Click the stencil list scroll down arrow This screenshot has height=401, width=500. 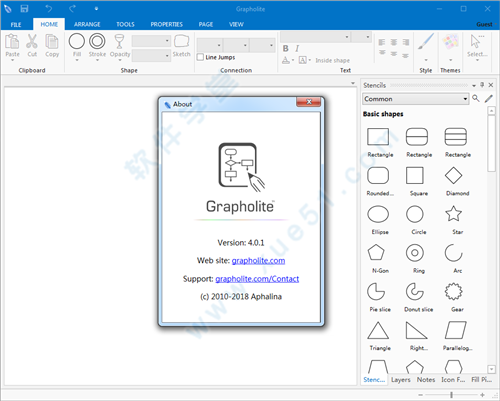point(491,369)
